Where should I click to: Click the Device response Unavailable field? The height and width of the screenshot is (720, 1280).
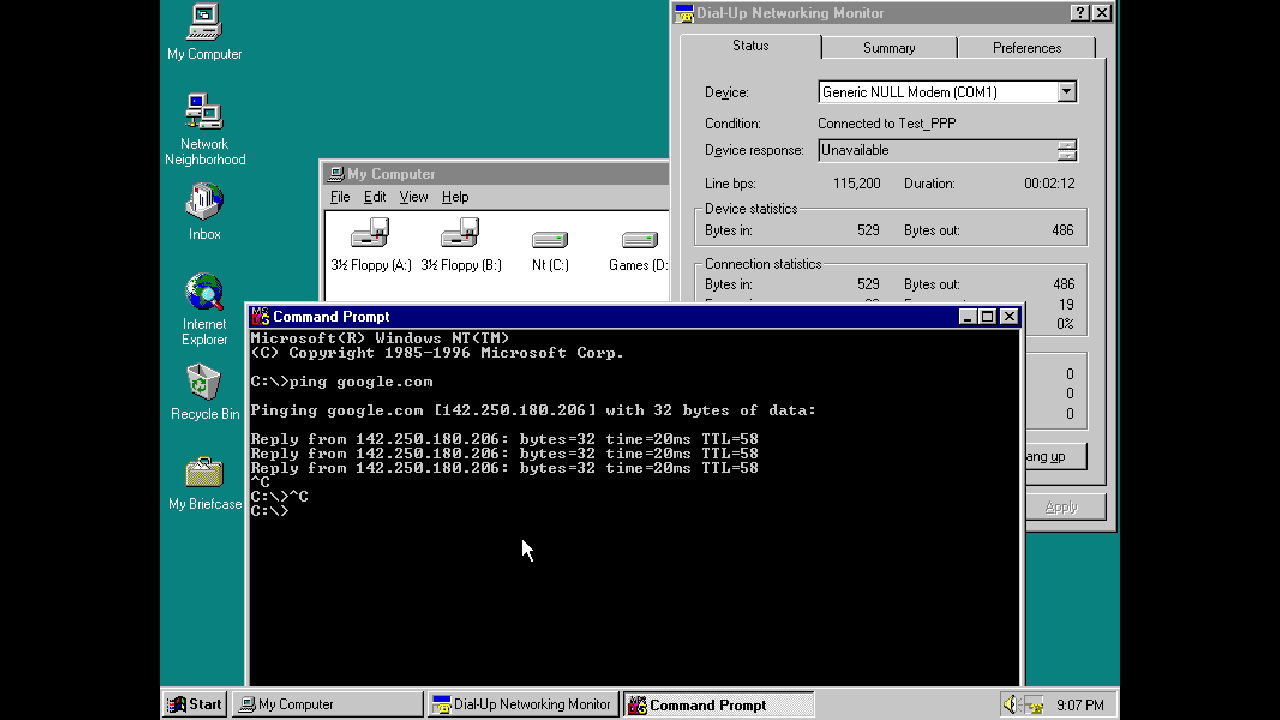pyautogui.click(x=938, y=151)
